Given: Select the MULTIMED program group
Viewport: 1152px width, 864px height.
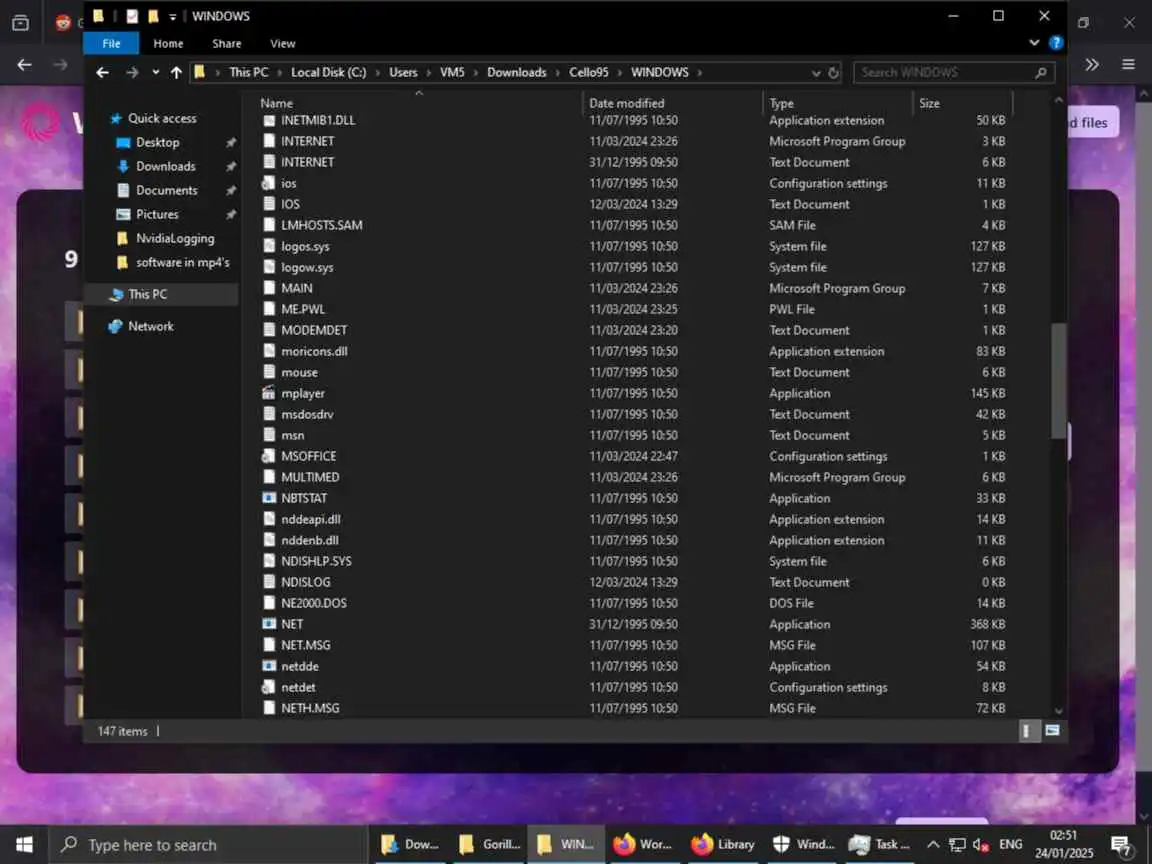Looking at the screenshot, I should point(310,477).
